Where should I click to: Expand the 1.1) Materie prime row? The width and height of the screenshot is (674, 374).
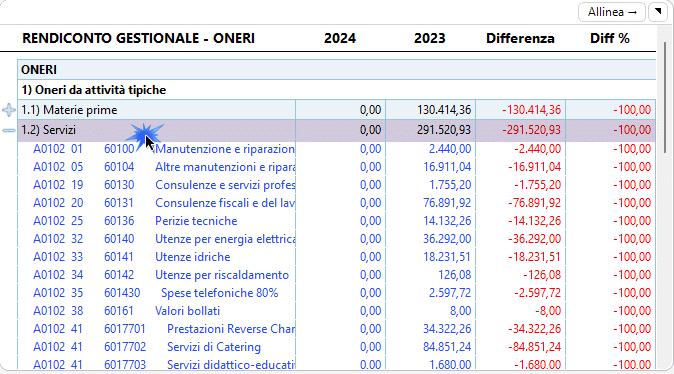coord(9,110)
